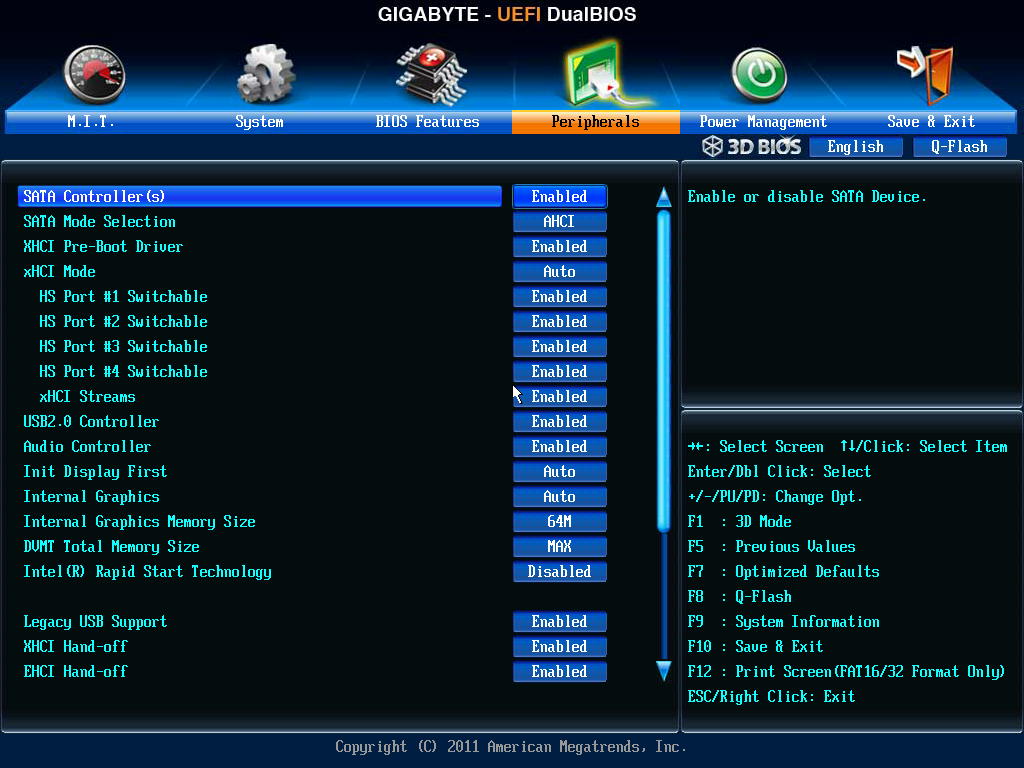1024x768 pixels.
Task: Select the SATA Controller(s) row label
Action: [x=259, y=197]
